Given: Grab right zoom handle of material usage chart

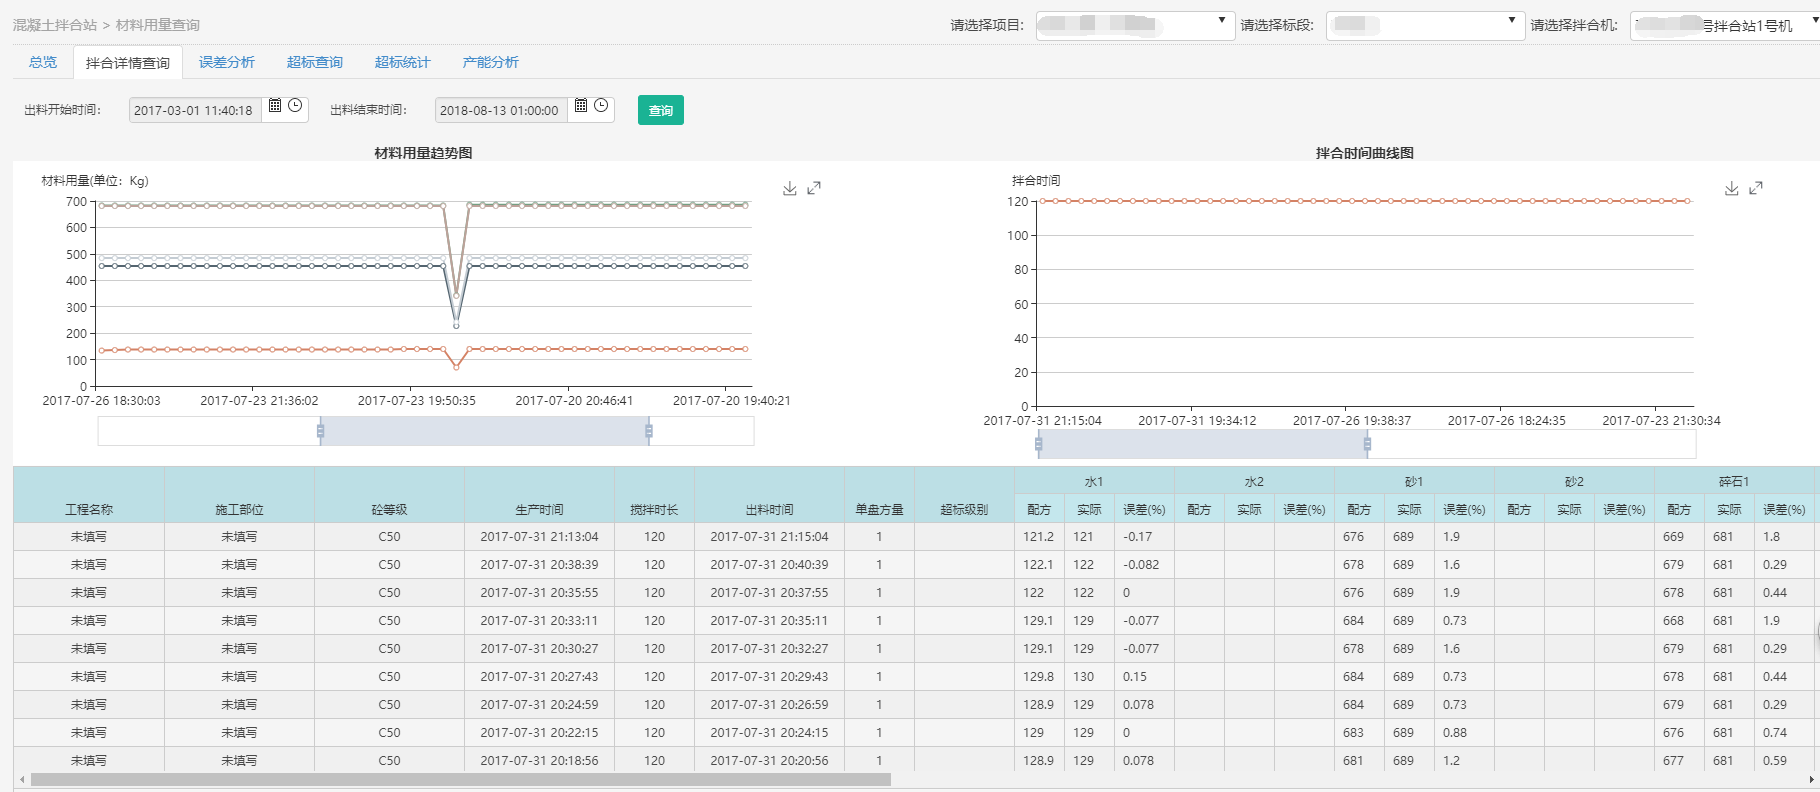Looking at the screenshot, I should coord(649,431).
